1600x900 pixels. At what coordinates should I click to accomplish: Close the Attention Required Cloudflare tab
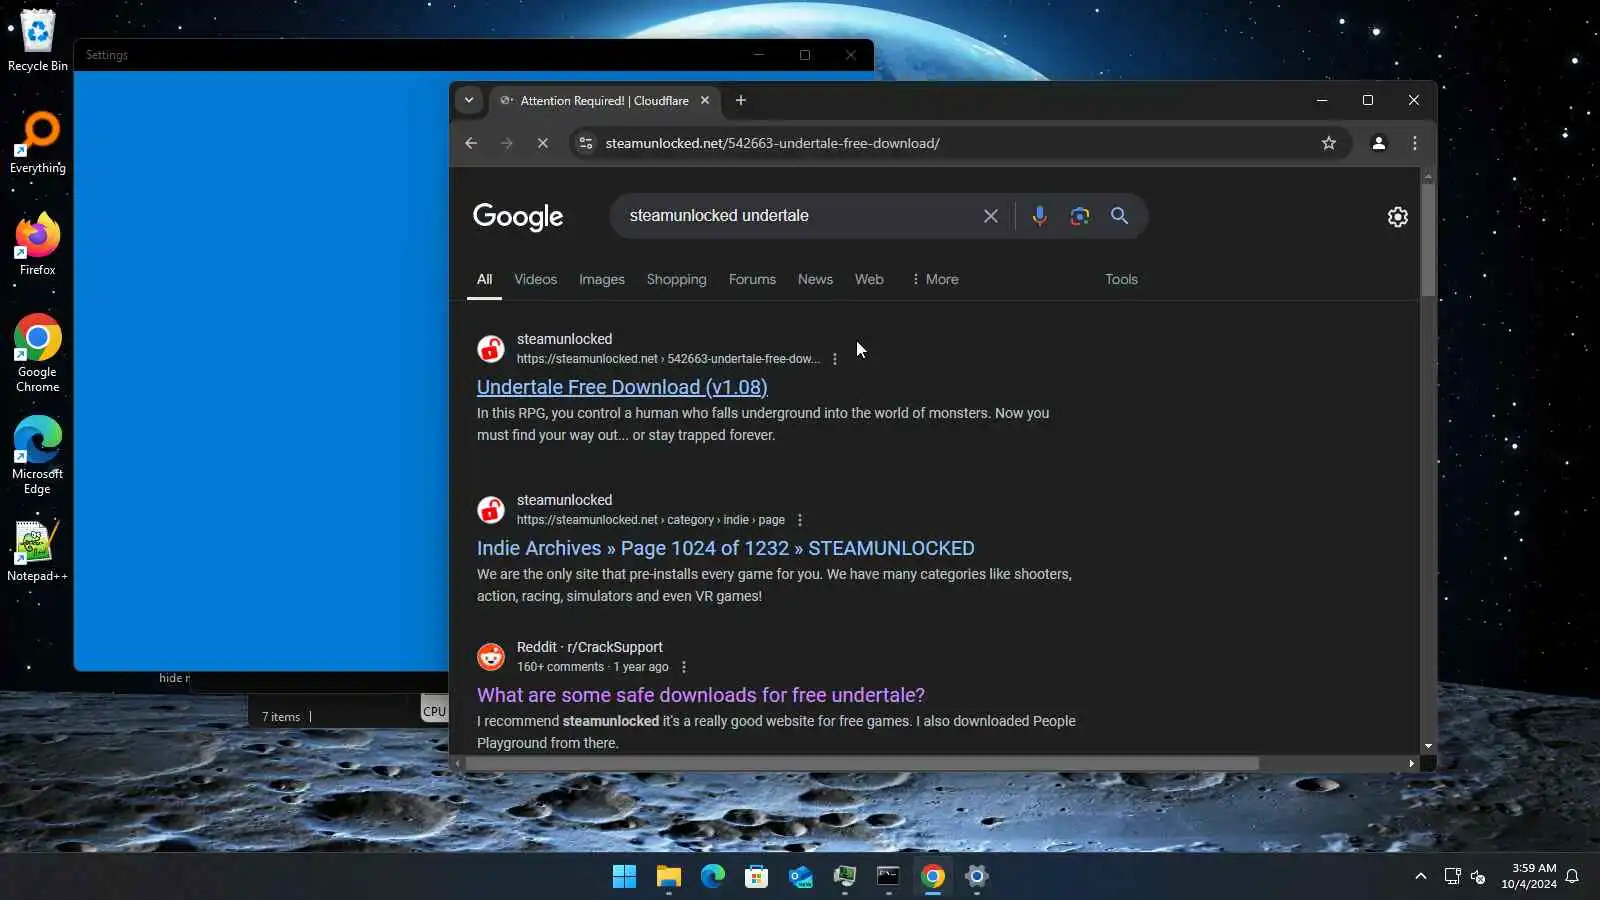705,100
